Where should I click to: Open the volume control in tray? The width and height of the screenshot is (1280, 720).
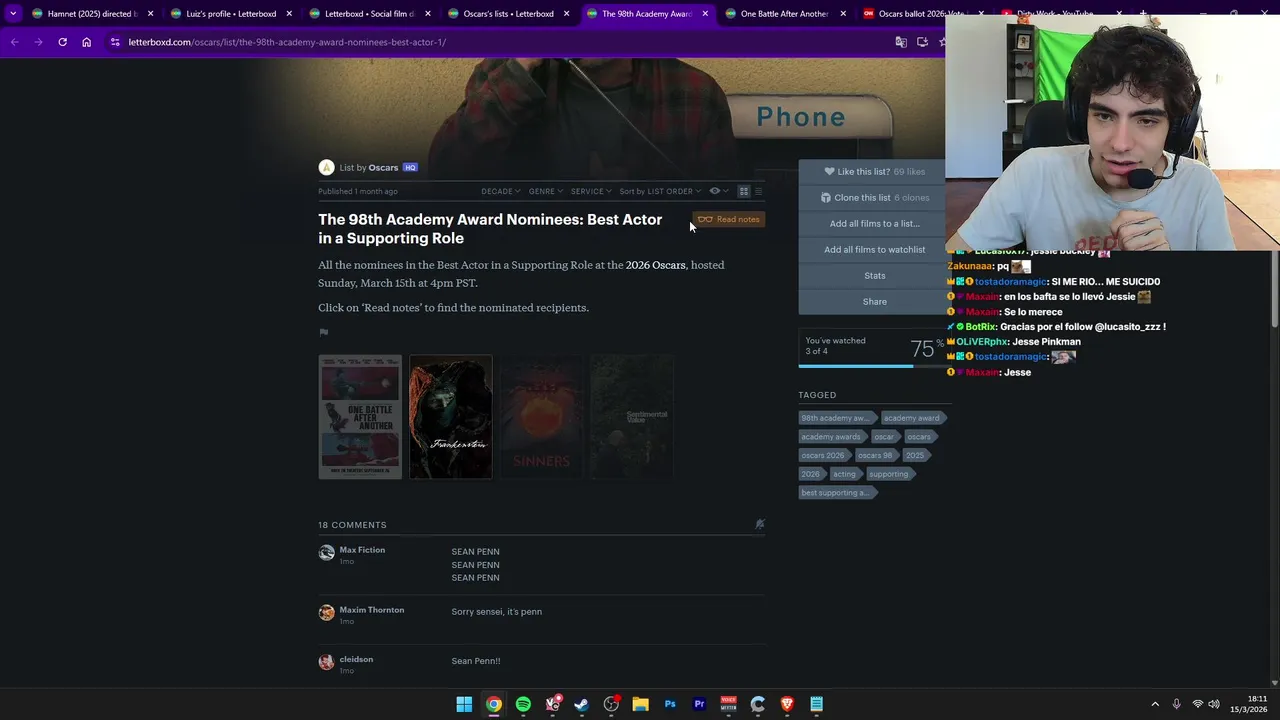pos(1213,704)
